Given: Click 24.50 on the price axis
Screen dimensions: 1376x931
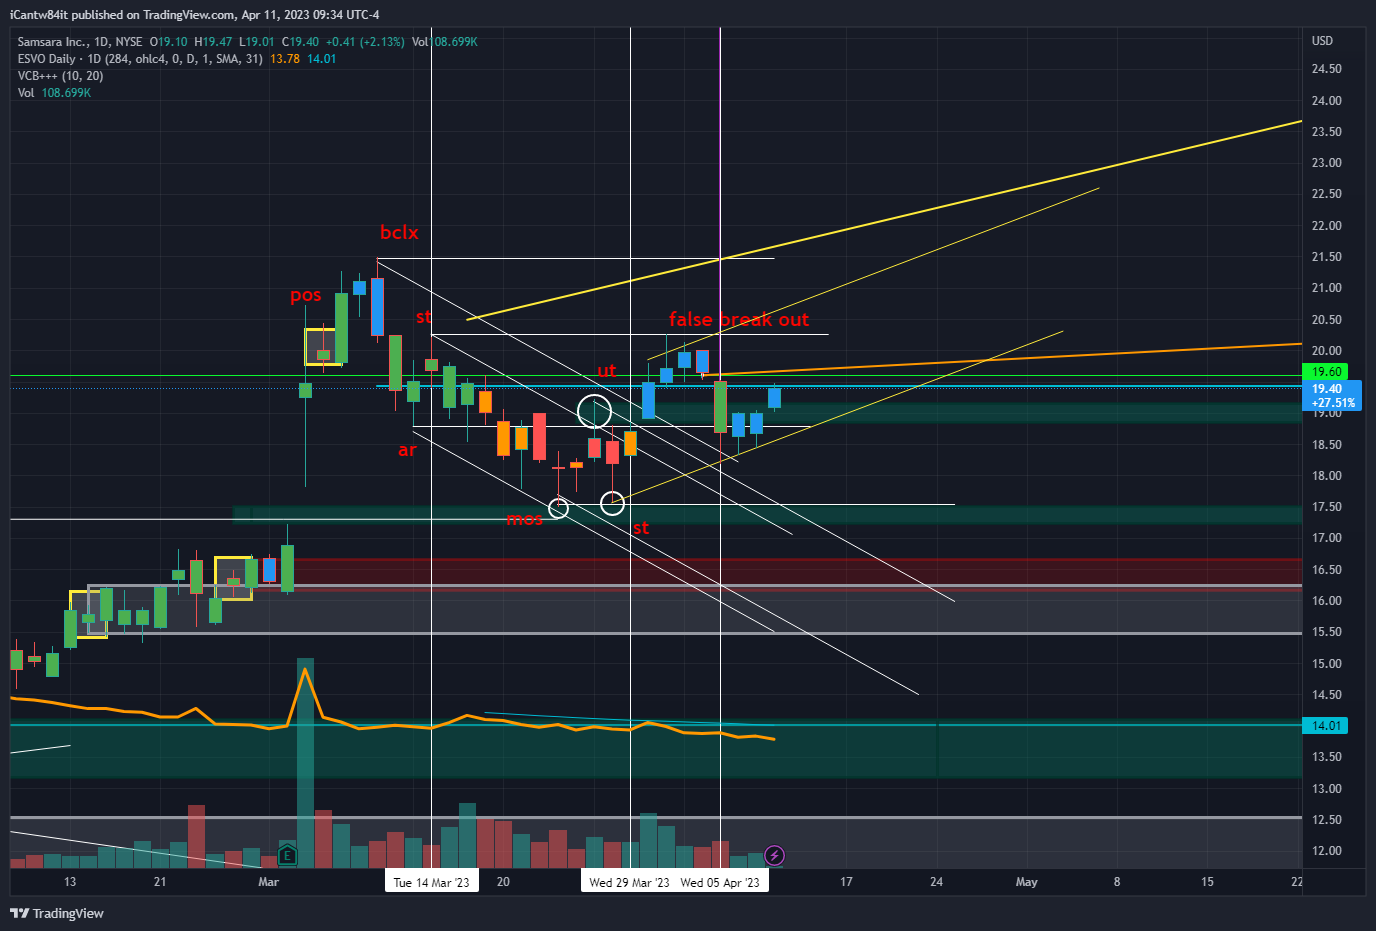Looking at the screenshot, I should 1326,69.
